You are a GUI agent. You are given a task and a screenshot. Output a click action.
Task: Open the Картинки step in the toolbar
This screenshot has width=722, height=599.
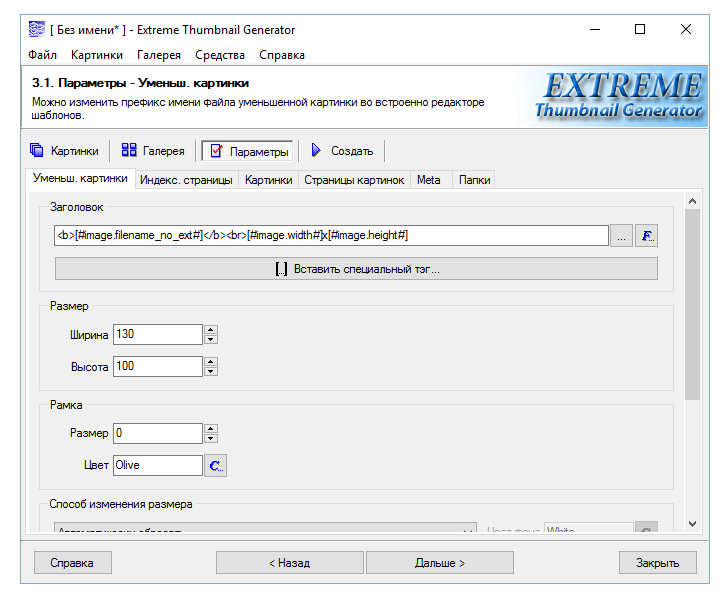click(64, 151)
